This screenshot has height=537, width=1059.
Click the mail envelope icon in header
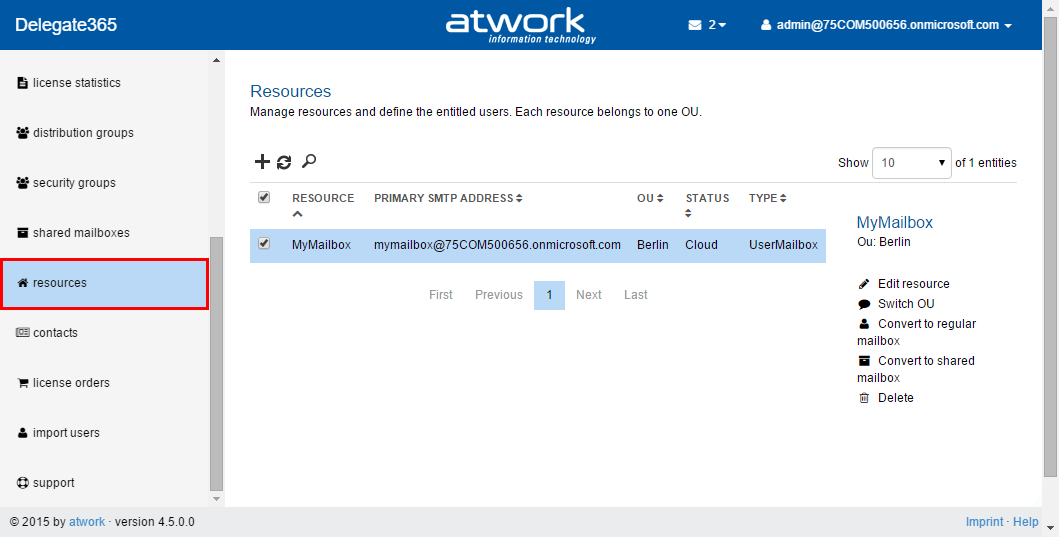695,25
